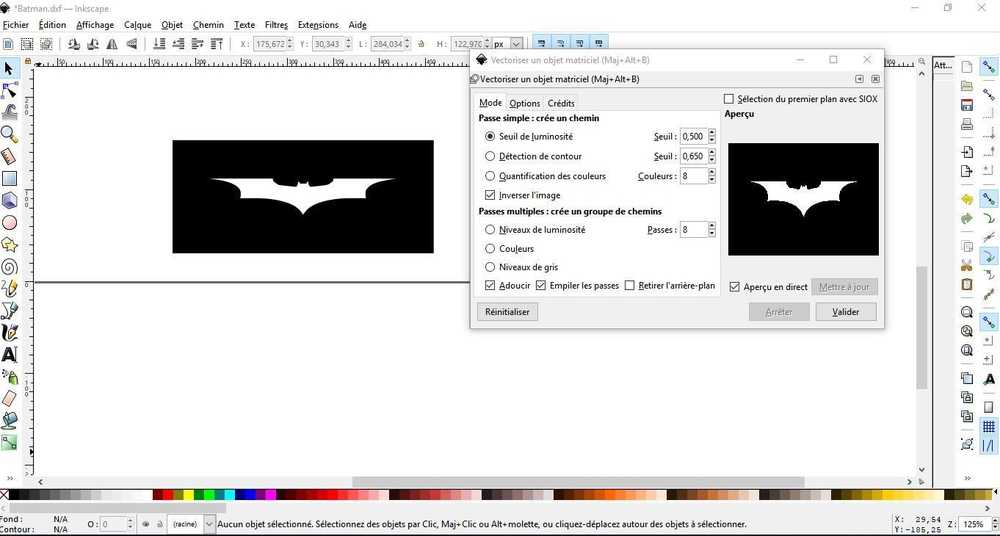Select the Zoom magnifier tool
Viewport: 1000px width, 536px height.
[9, 134]
